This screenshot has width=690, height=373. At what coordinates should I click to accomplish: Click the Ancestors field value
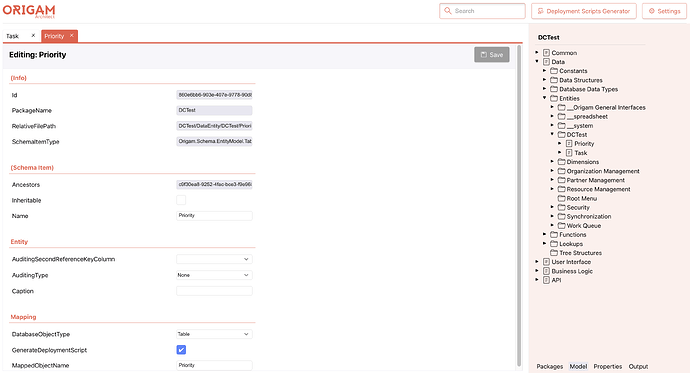click(214, 184)
